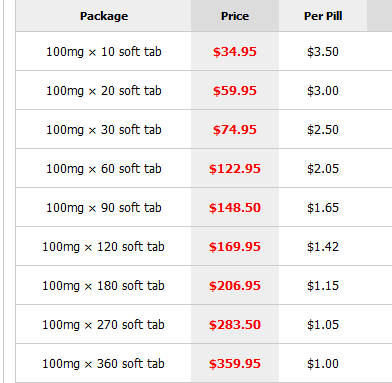Click the $148.50 price
This screenshot has width=392, height=383.
(235, 208)
